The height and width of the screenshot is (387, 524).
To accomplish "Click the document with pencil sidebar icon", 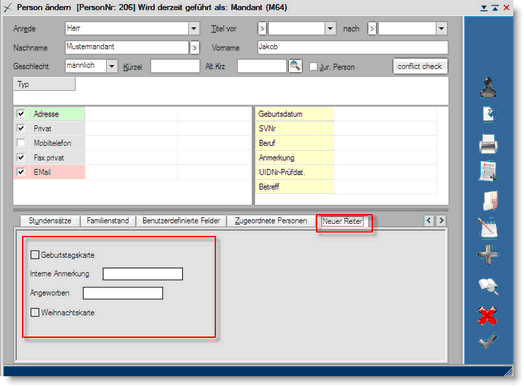I will point(489,114).
